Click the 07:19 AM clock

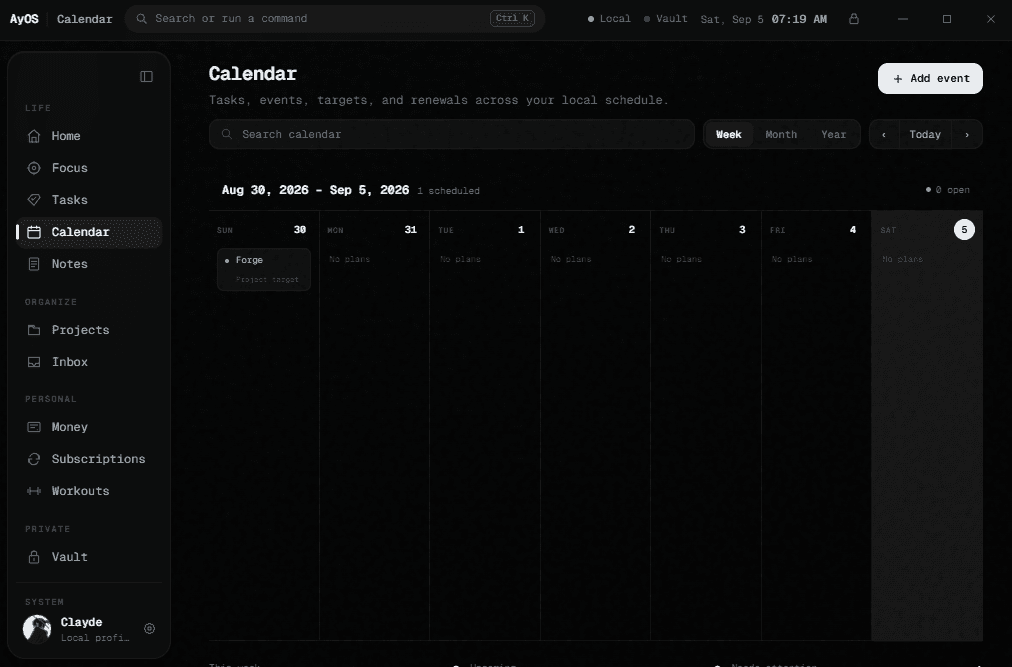799,19
